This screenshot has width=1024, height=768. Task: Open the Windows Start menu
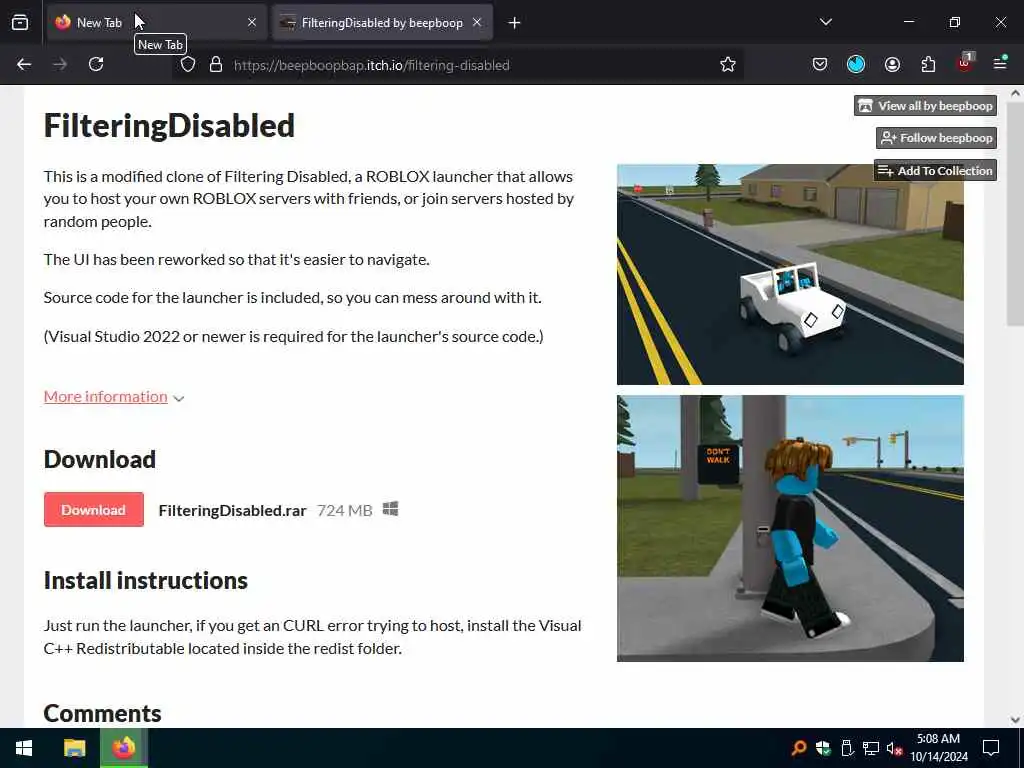click(x=24, y=748)
